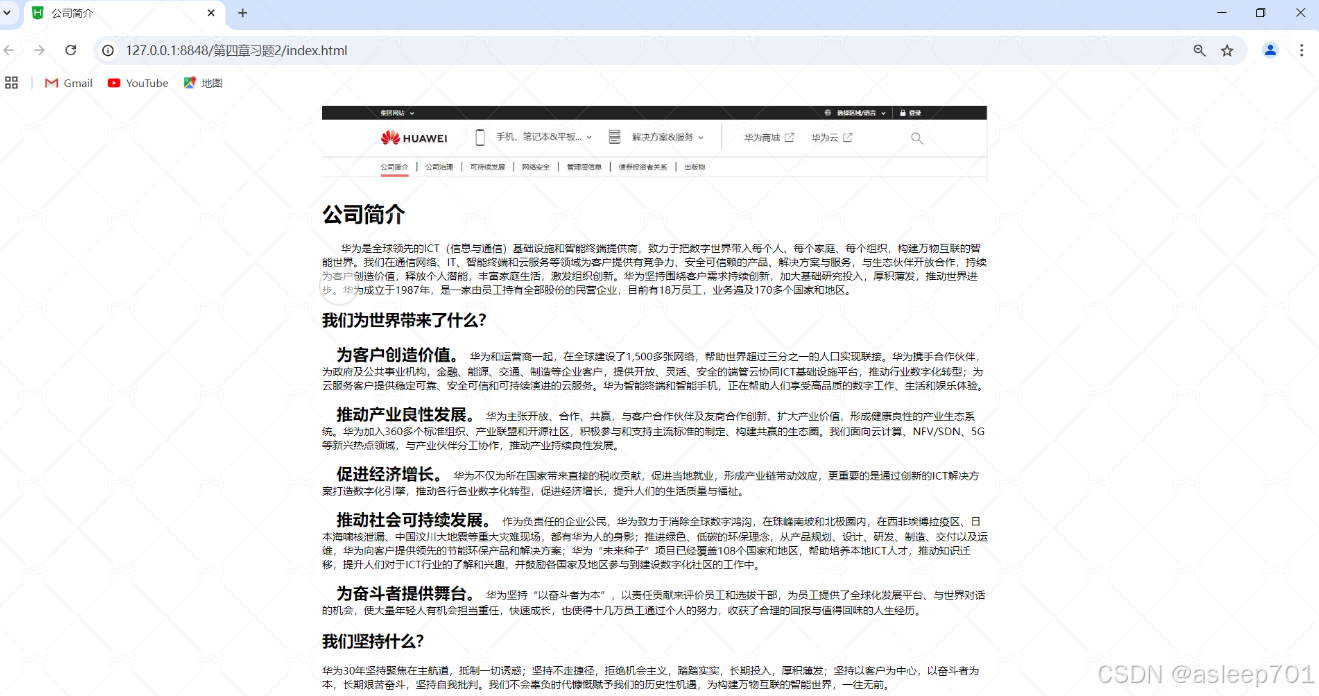The image size is (1319, 696).
Task: Click subheading 为客户创造价值。
Action: click(398, 355)
